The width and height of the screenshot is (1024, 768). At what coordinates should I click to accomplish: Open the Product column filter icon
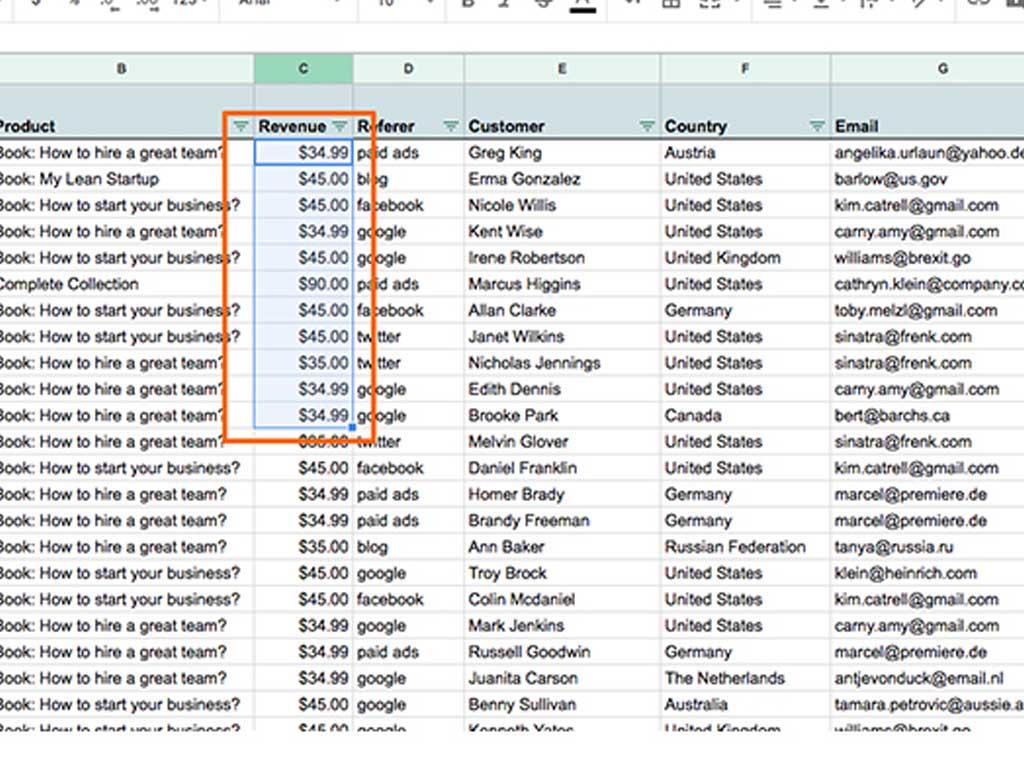240,126
